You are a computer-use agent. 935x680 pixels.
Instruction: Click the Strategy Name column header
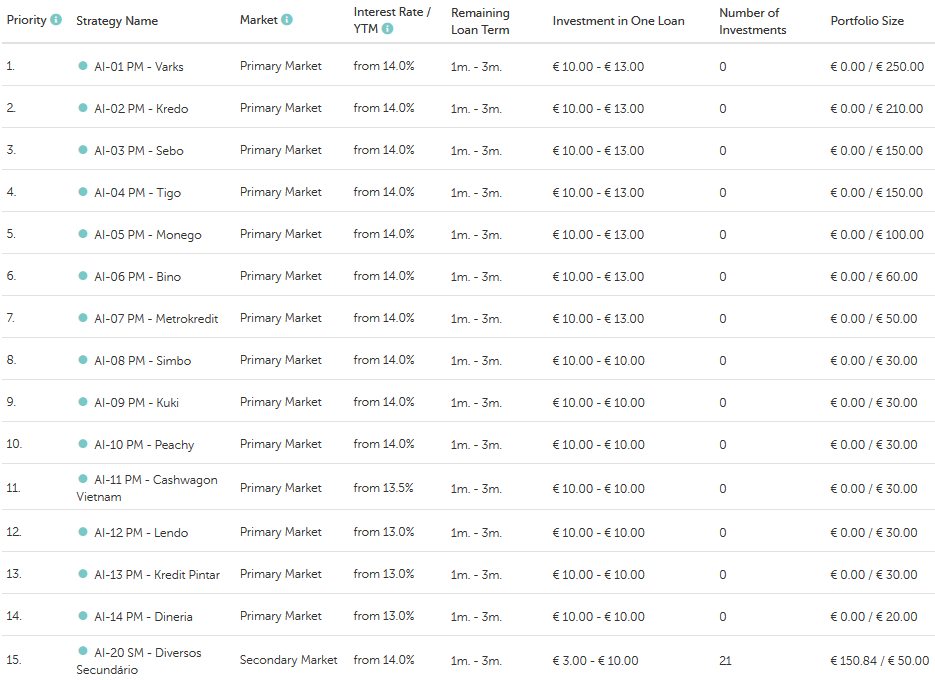coord(117,21)
